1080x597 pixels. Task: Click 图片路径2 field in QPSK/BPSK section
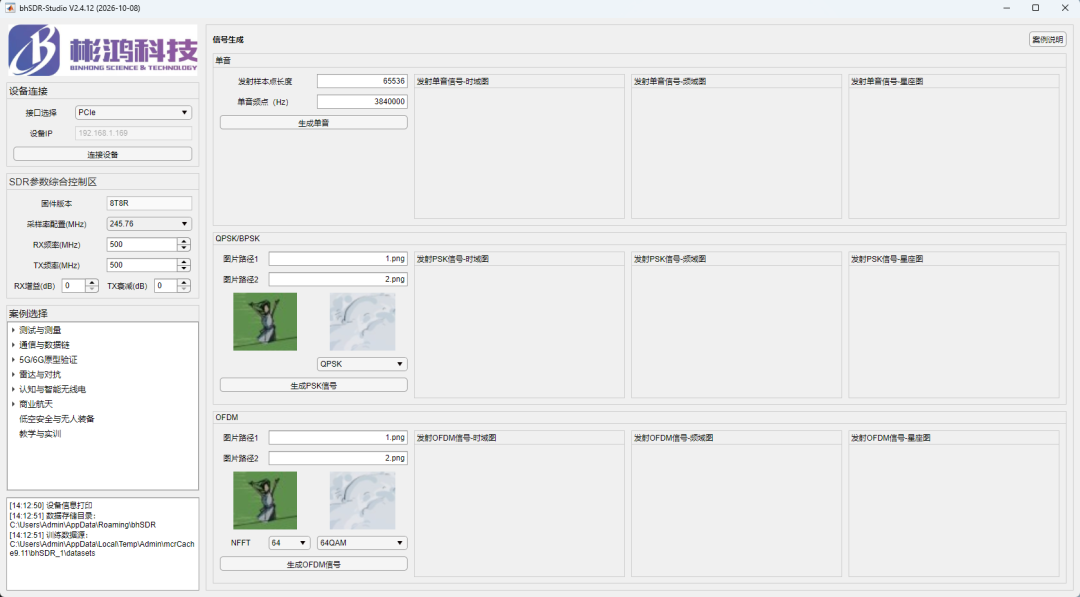(338, 279)
